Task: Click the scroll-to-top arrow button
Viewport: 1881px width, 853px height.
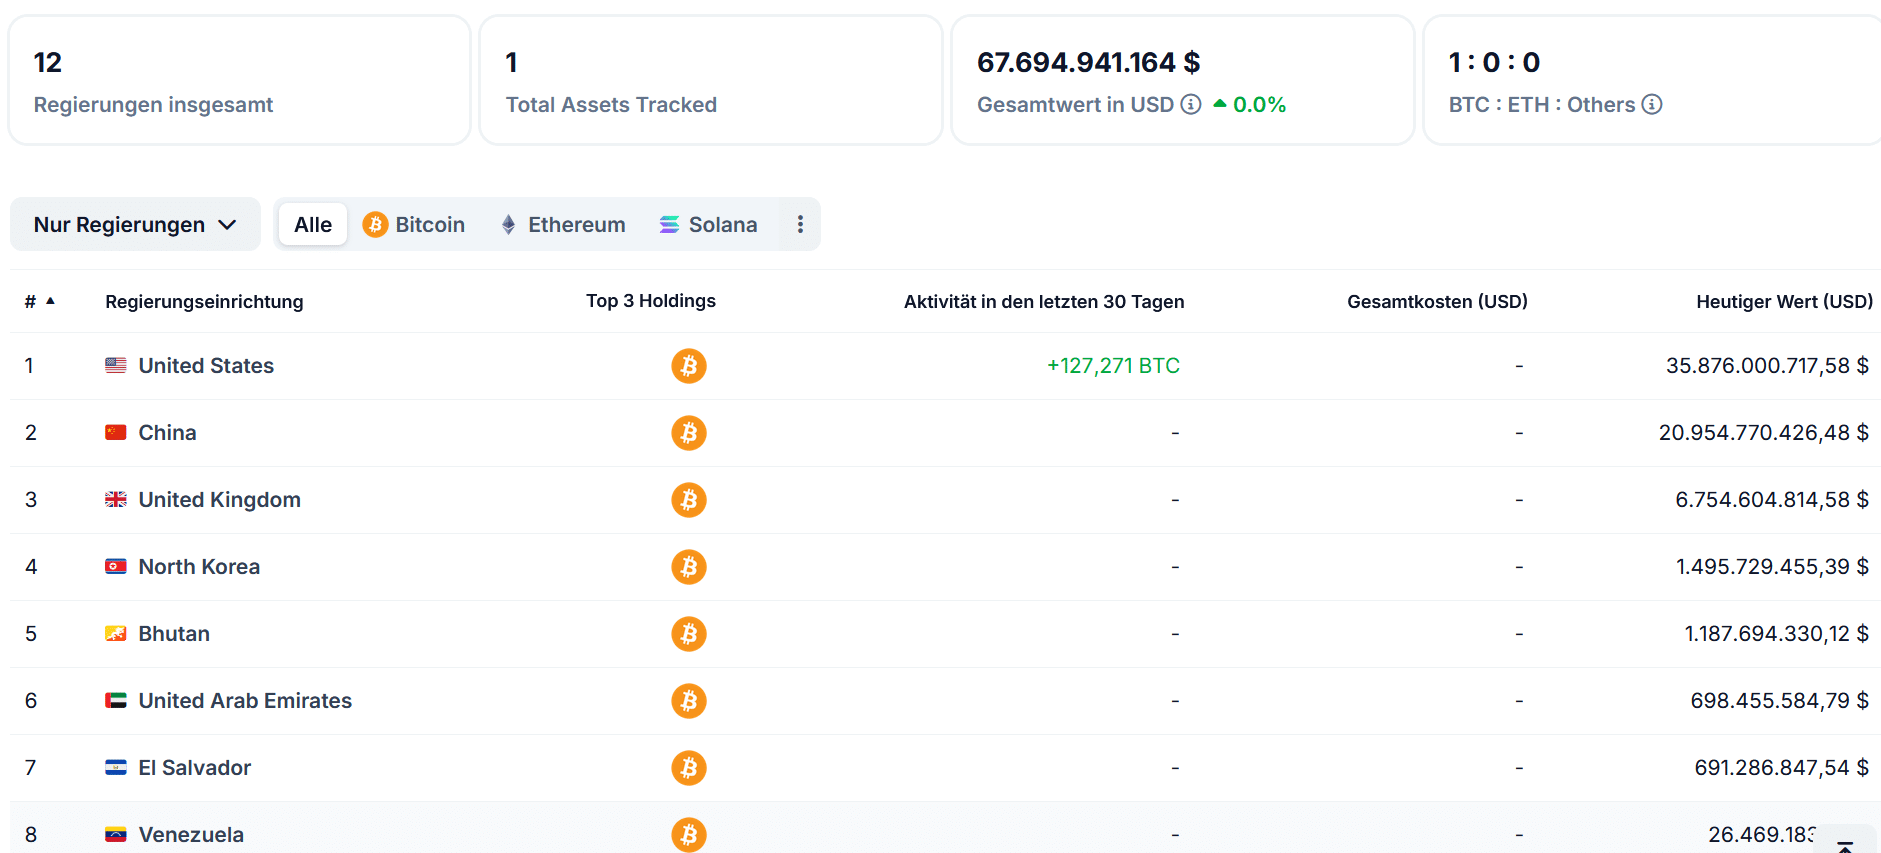Action: pos(1845,844)
